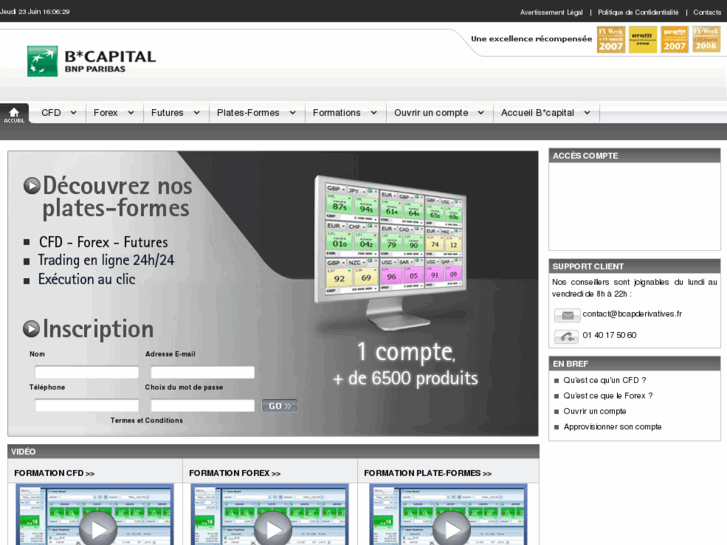Expand the Accueil B*capital menu arrow
Screen dimensions: 727x545
[587, 113]
